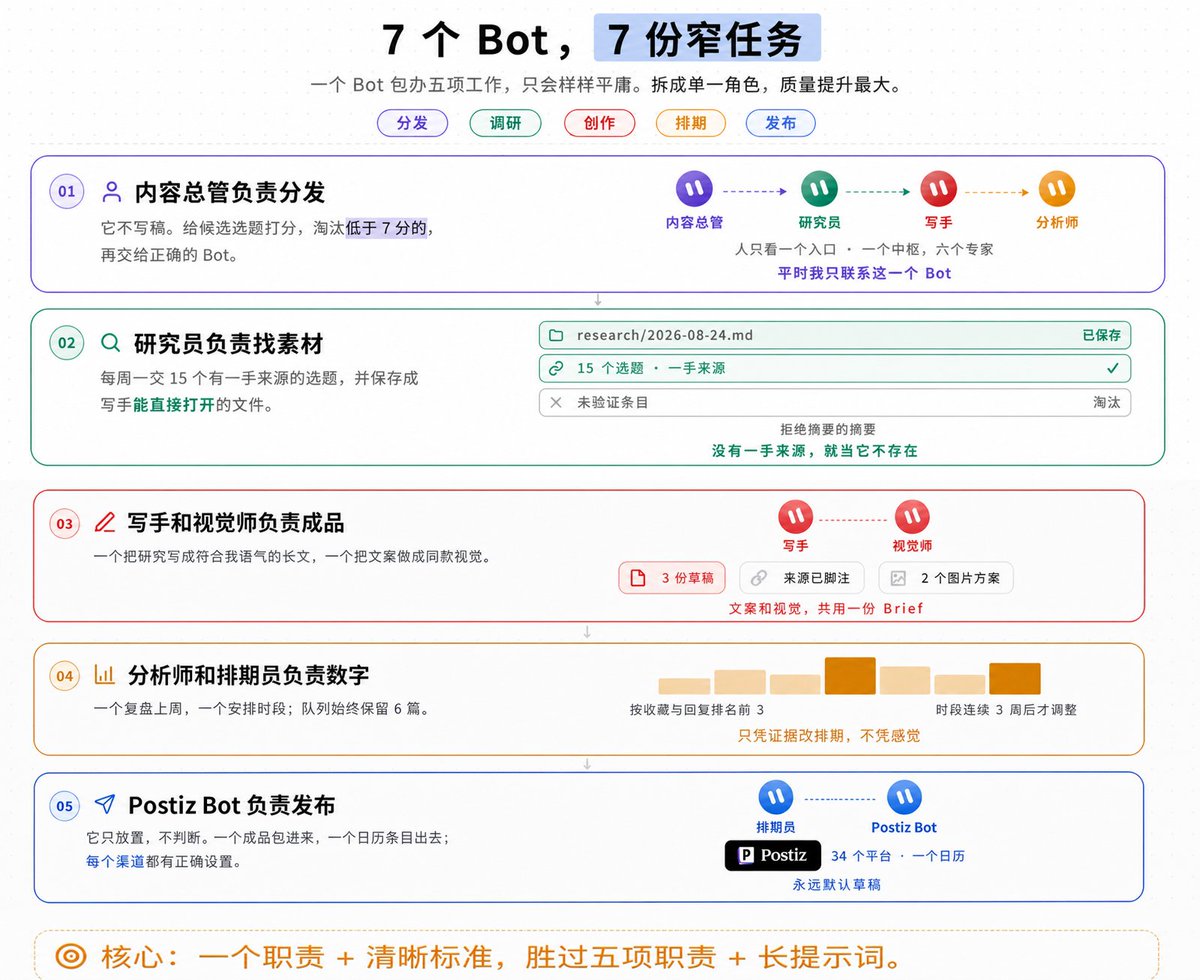Click the magnifier icon beside 研究员负责找素材
This screenshot has width=1200, height=980.
coord(111,343)
